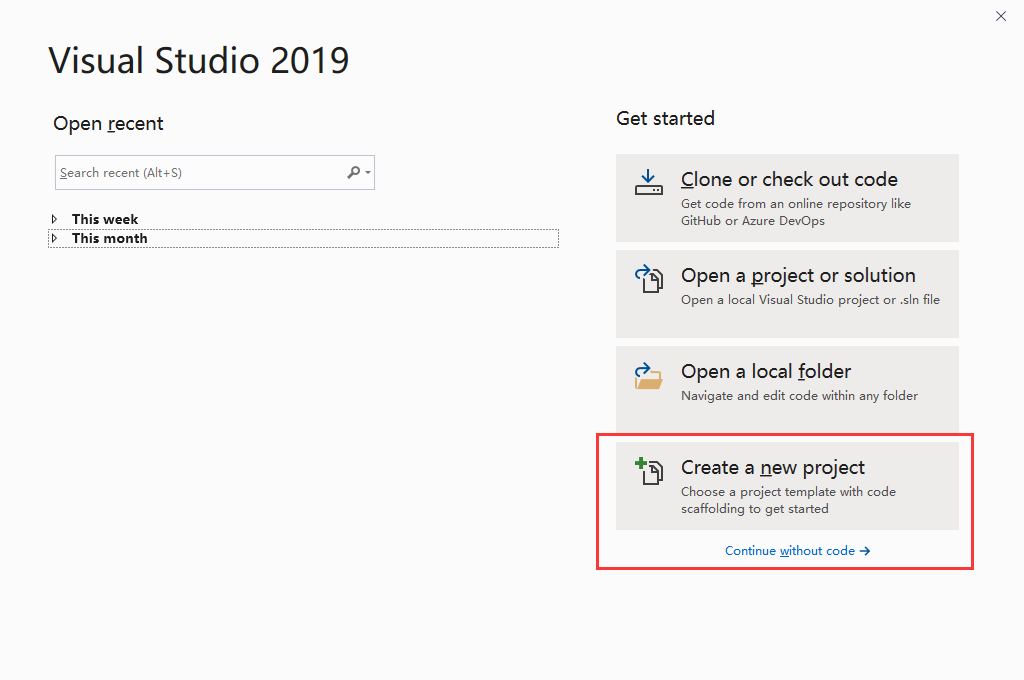Click the Create a new project plus icon
Viewport: 1024px width, 680px height.
point(648,471)
